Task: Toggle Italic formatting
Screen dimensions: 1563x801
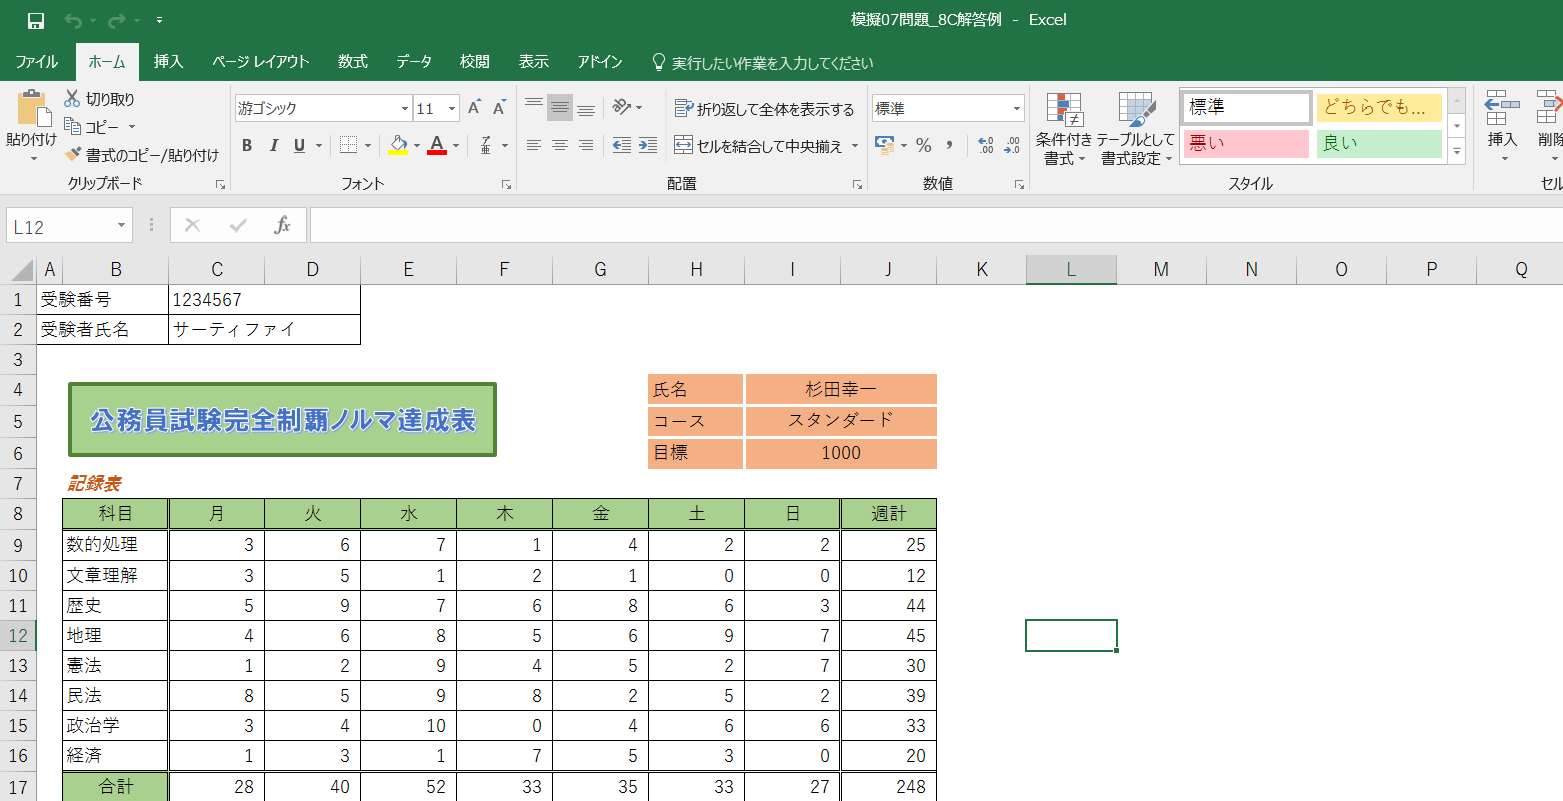Action: pyautogui.click(x=273, y=146)
